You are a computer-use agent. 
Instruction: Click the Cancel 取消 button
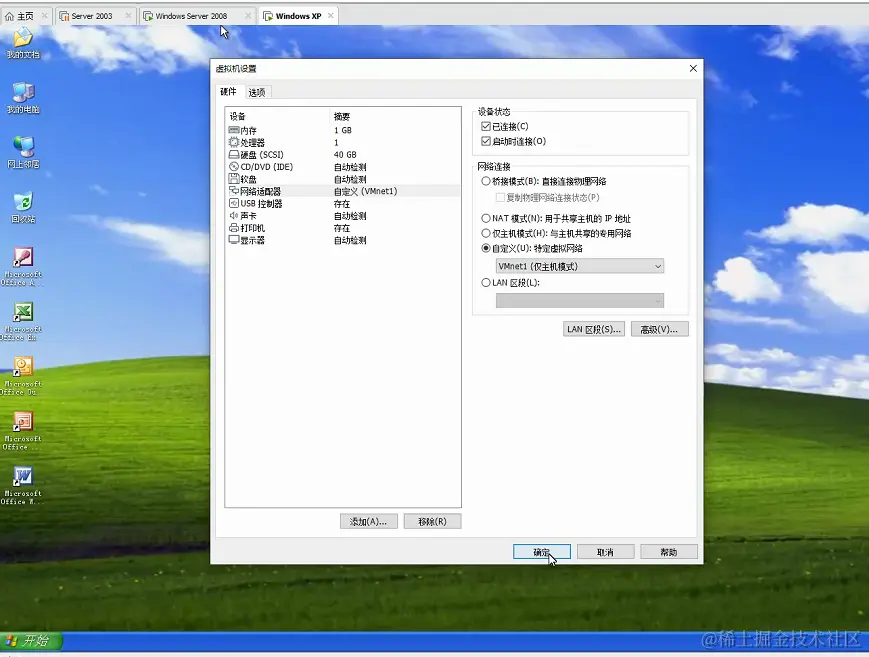pyautogui.click(x=605, y=552)
